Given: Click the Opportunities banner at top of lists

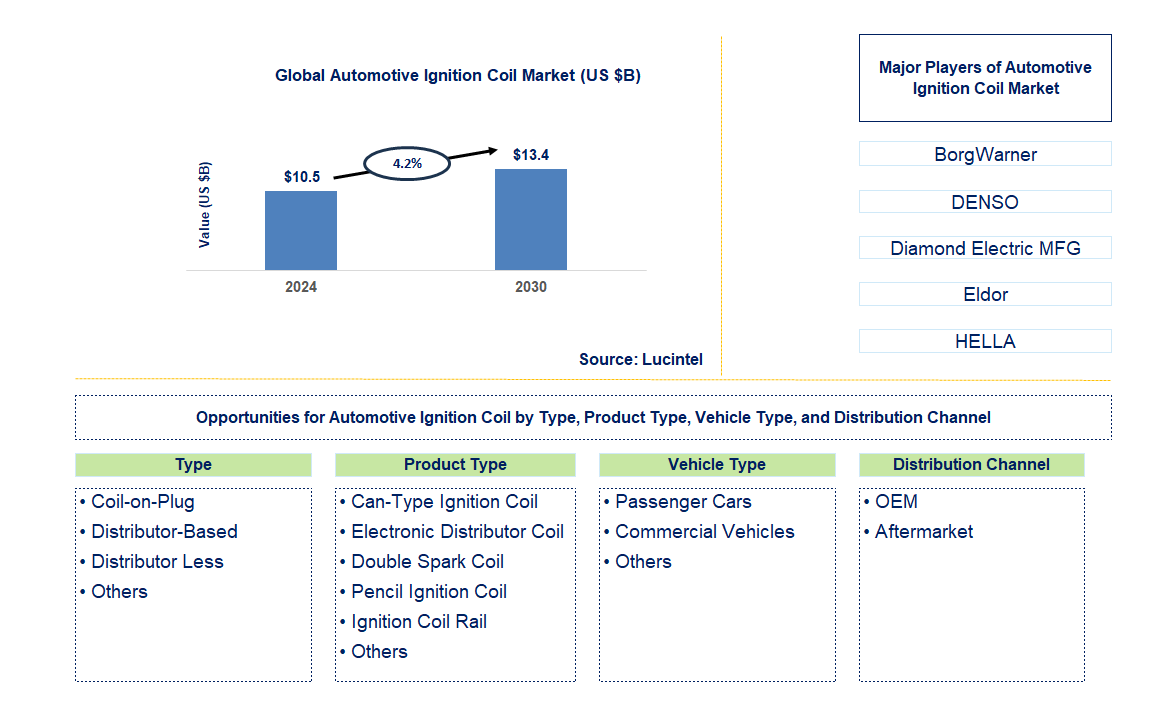Looking at the screenshot, I should coord(592,417).
